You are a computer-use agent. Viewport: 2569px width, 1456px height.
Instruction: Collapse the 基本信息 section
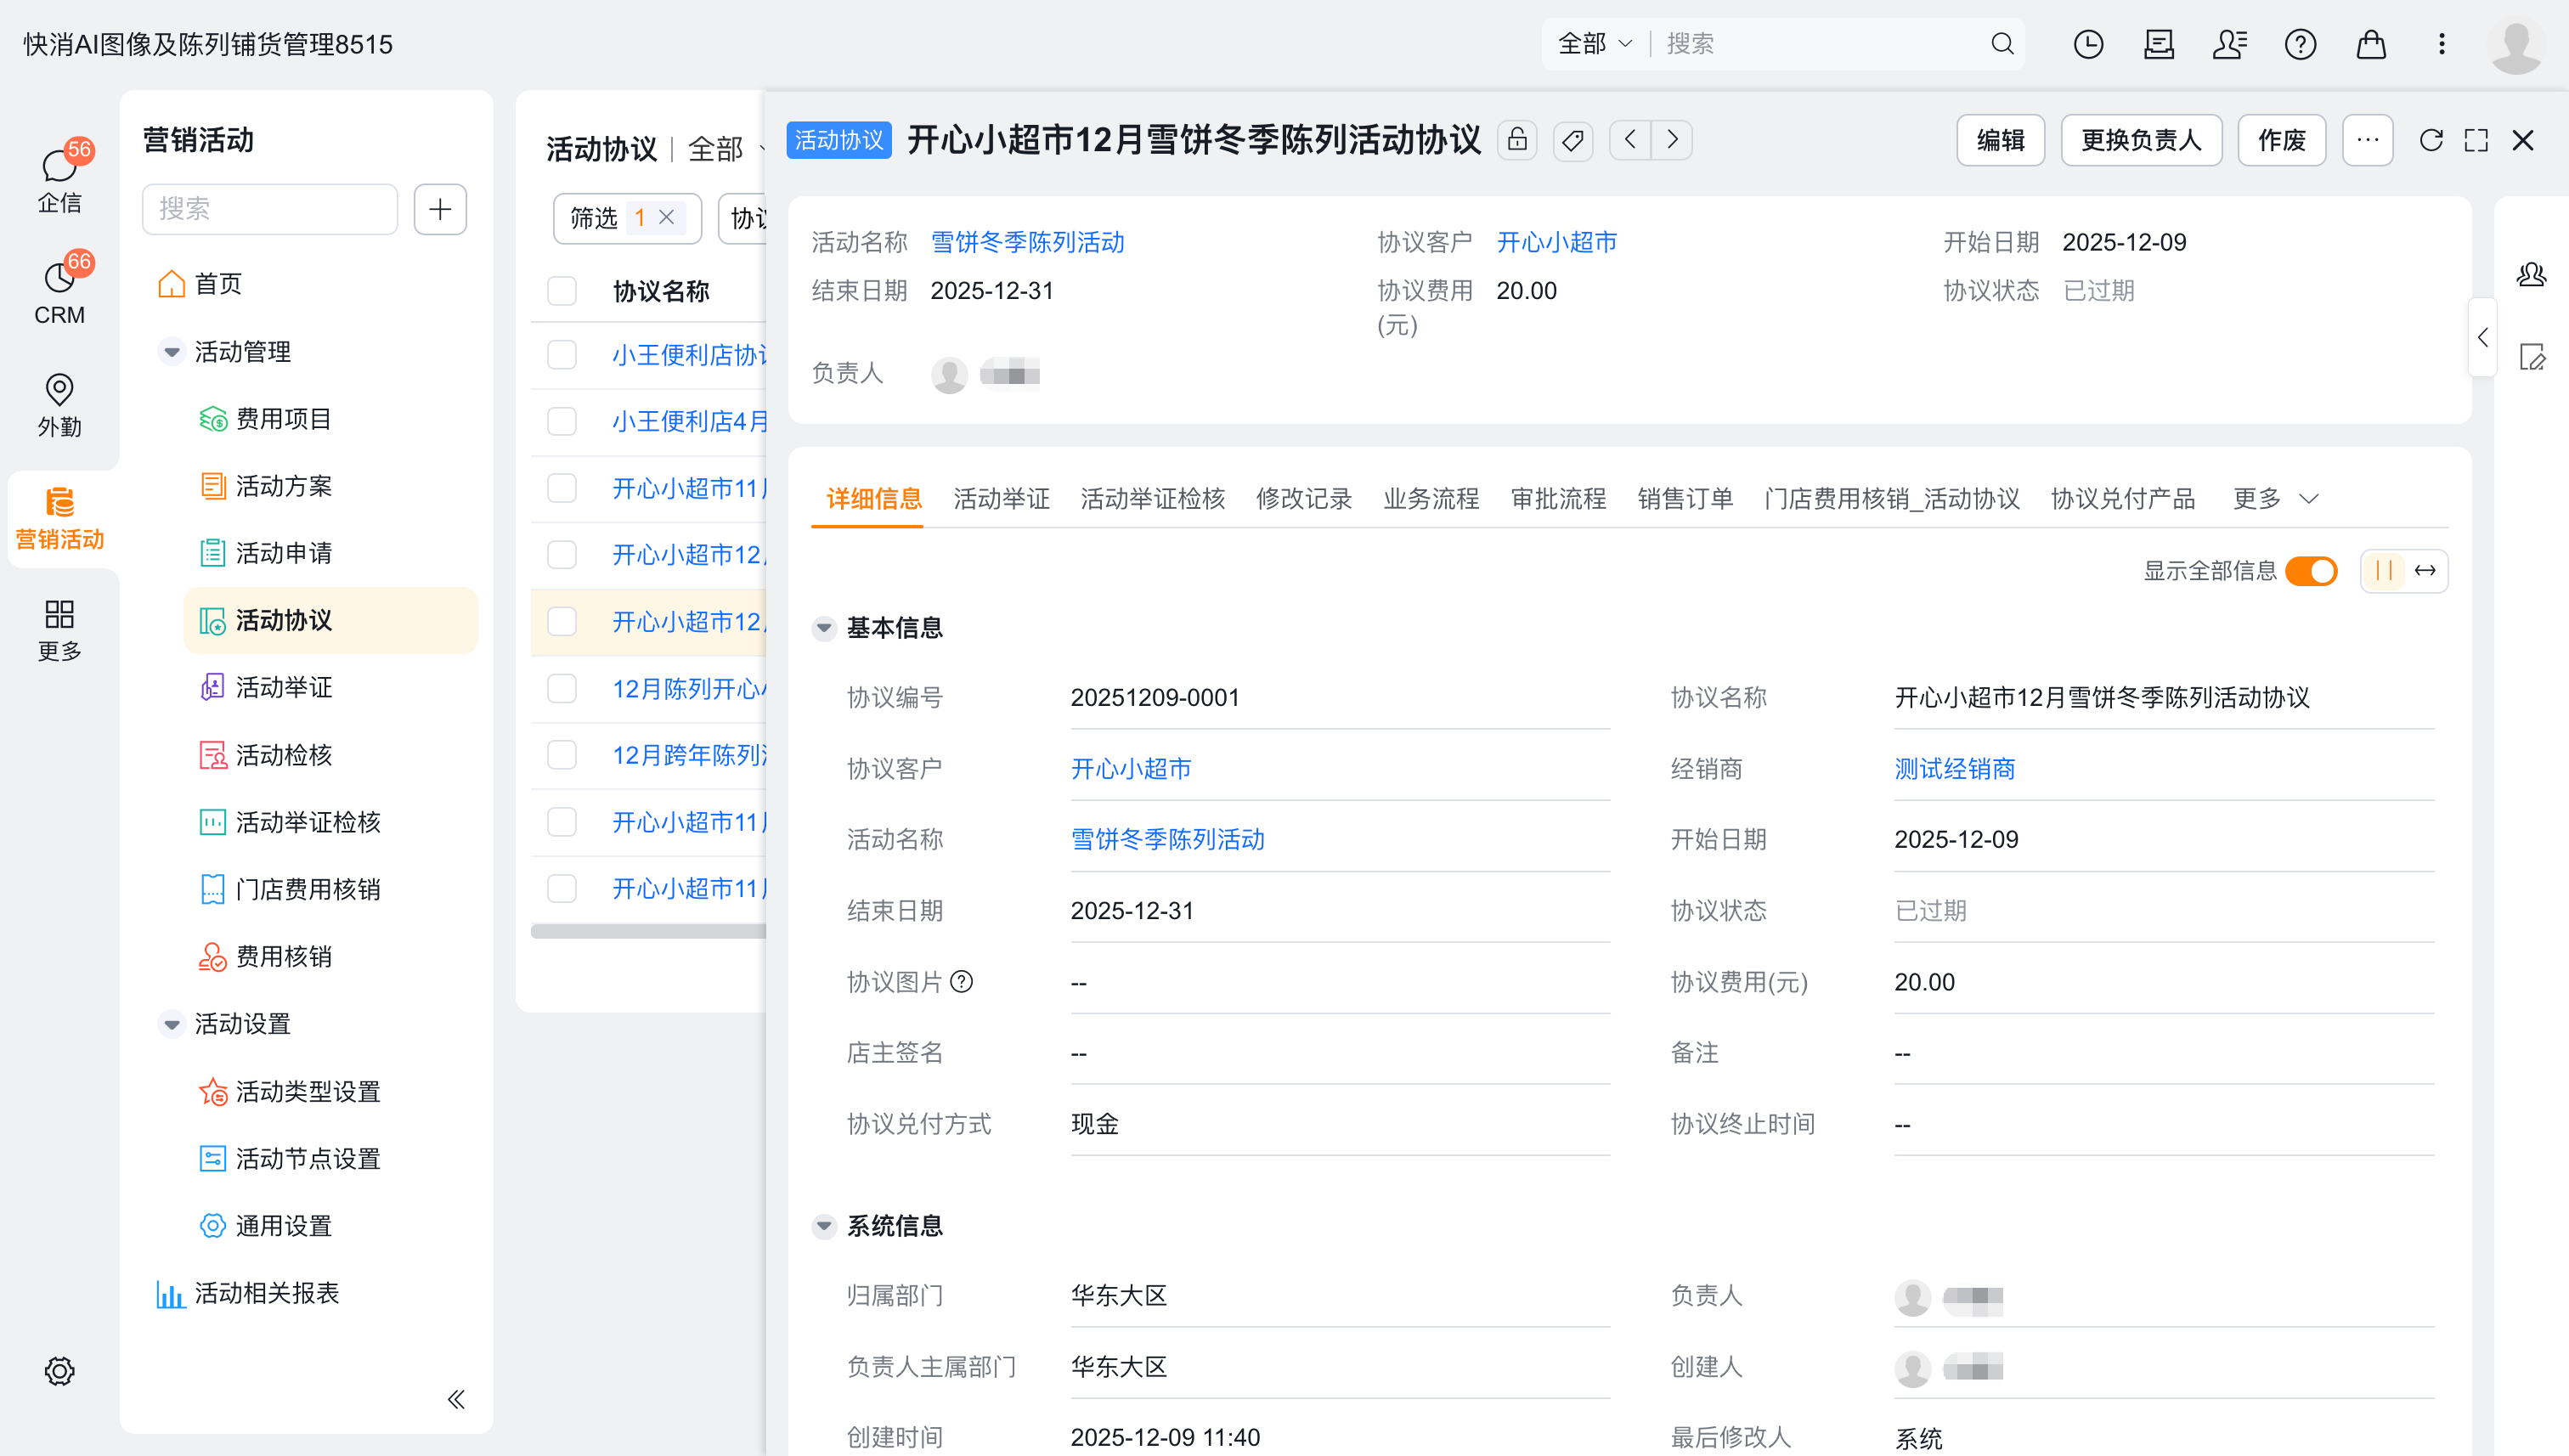(x=824, y=628)
